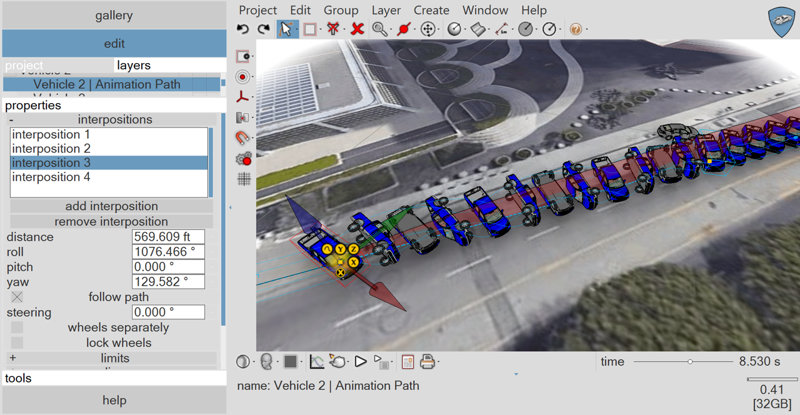Click the red magnet snap icon
The image size is (800, 415).
242,137
